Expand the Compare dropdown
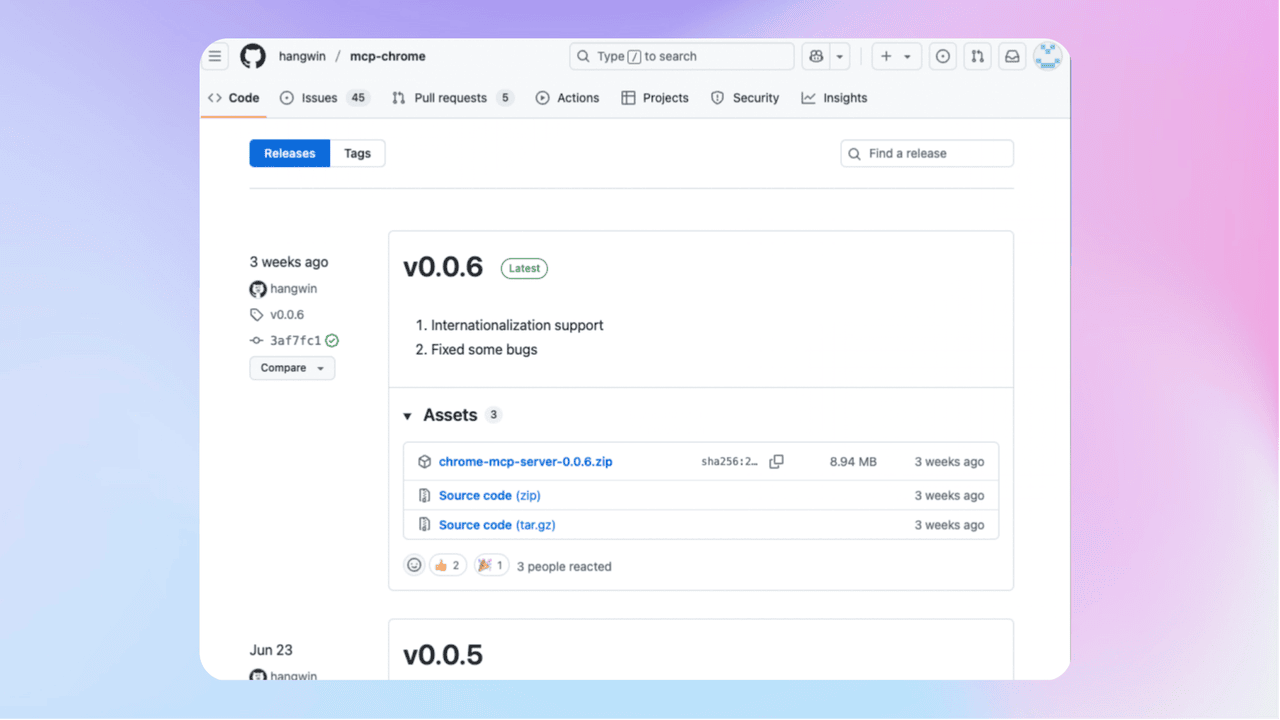Viewport: 1280px width, 720px height. (292, 368)
